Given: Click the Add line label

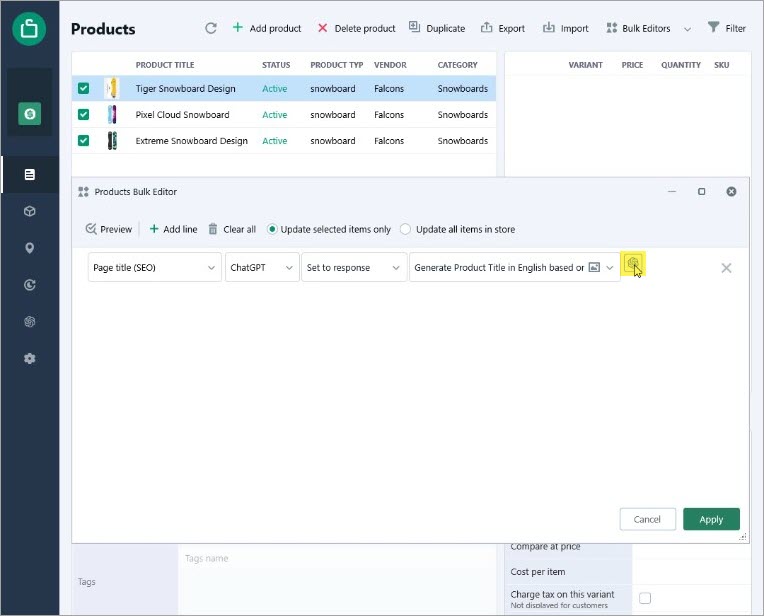Looking at the screenshot, I should coord(180,229).
